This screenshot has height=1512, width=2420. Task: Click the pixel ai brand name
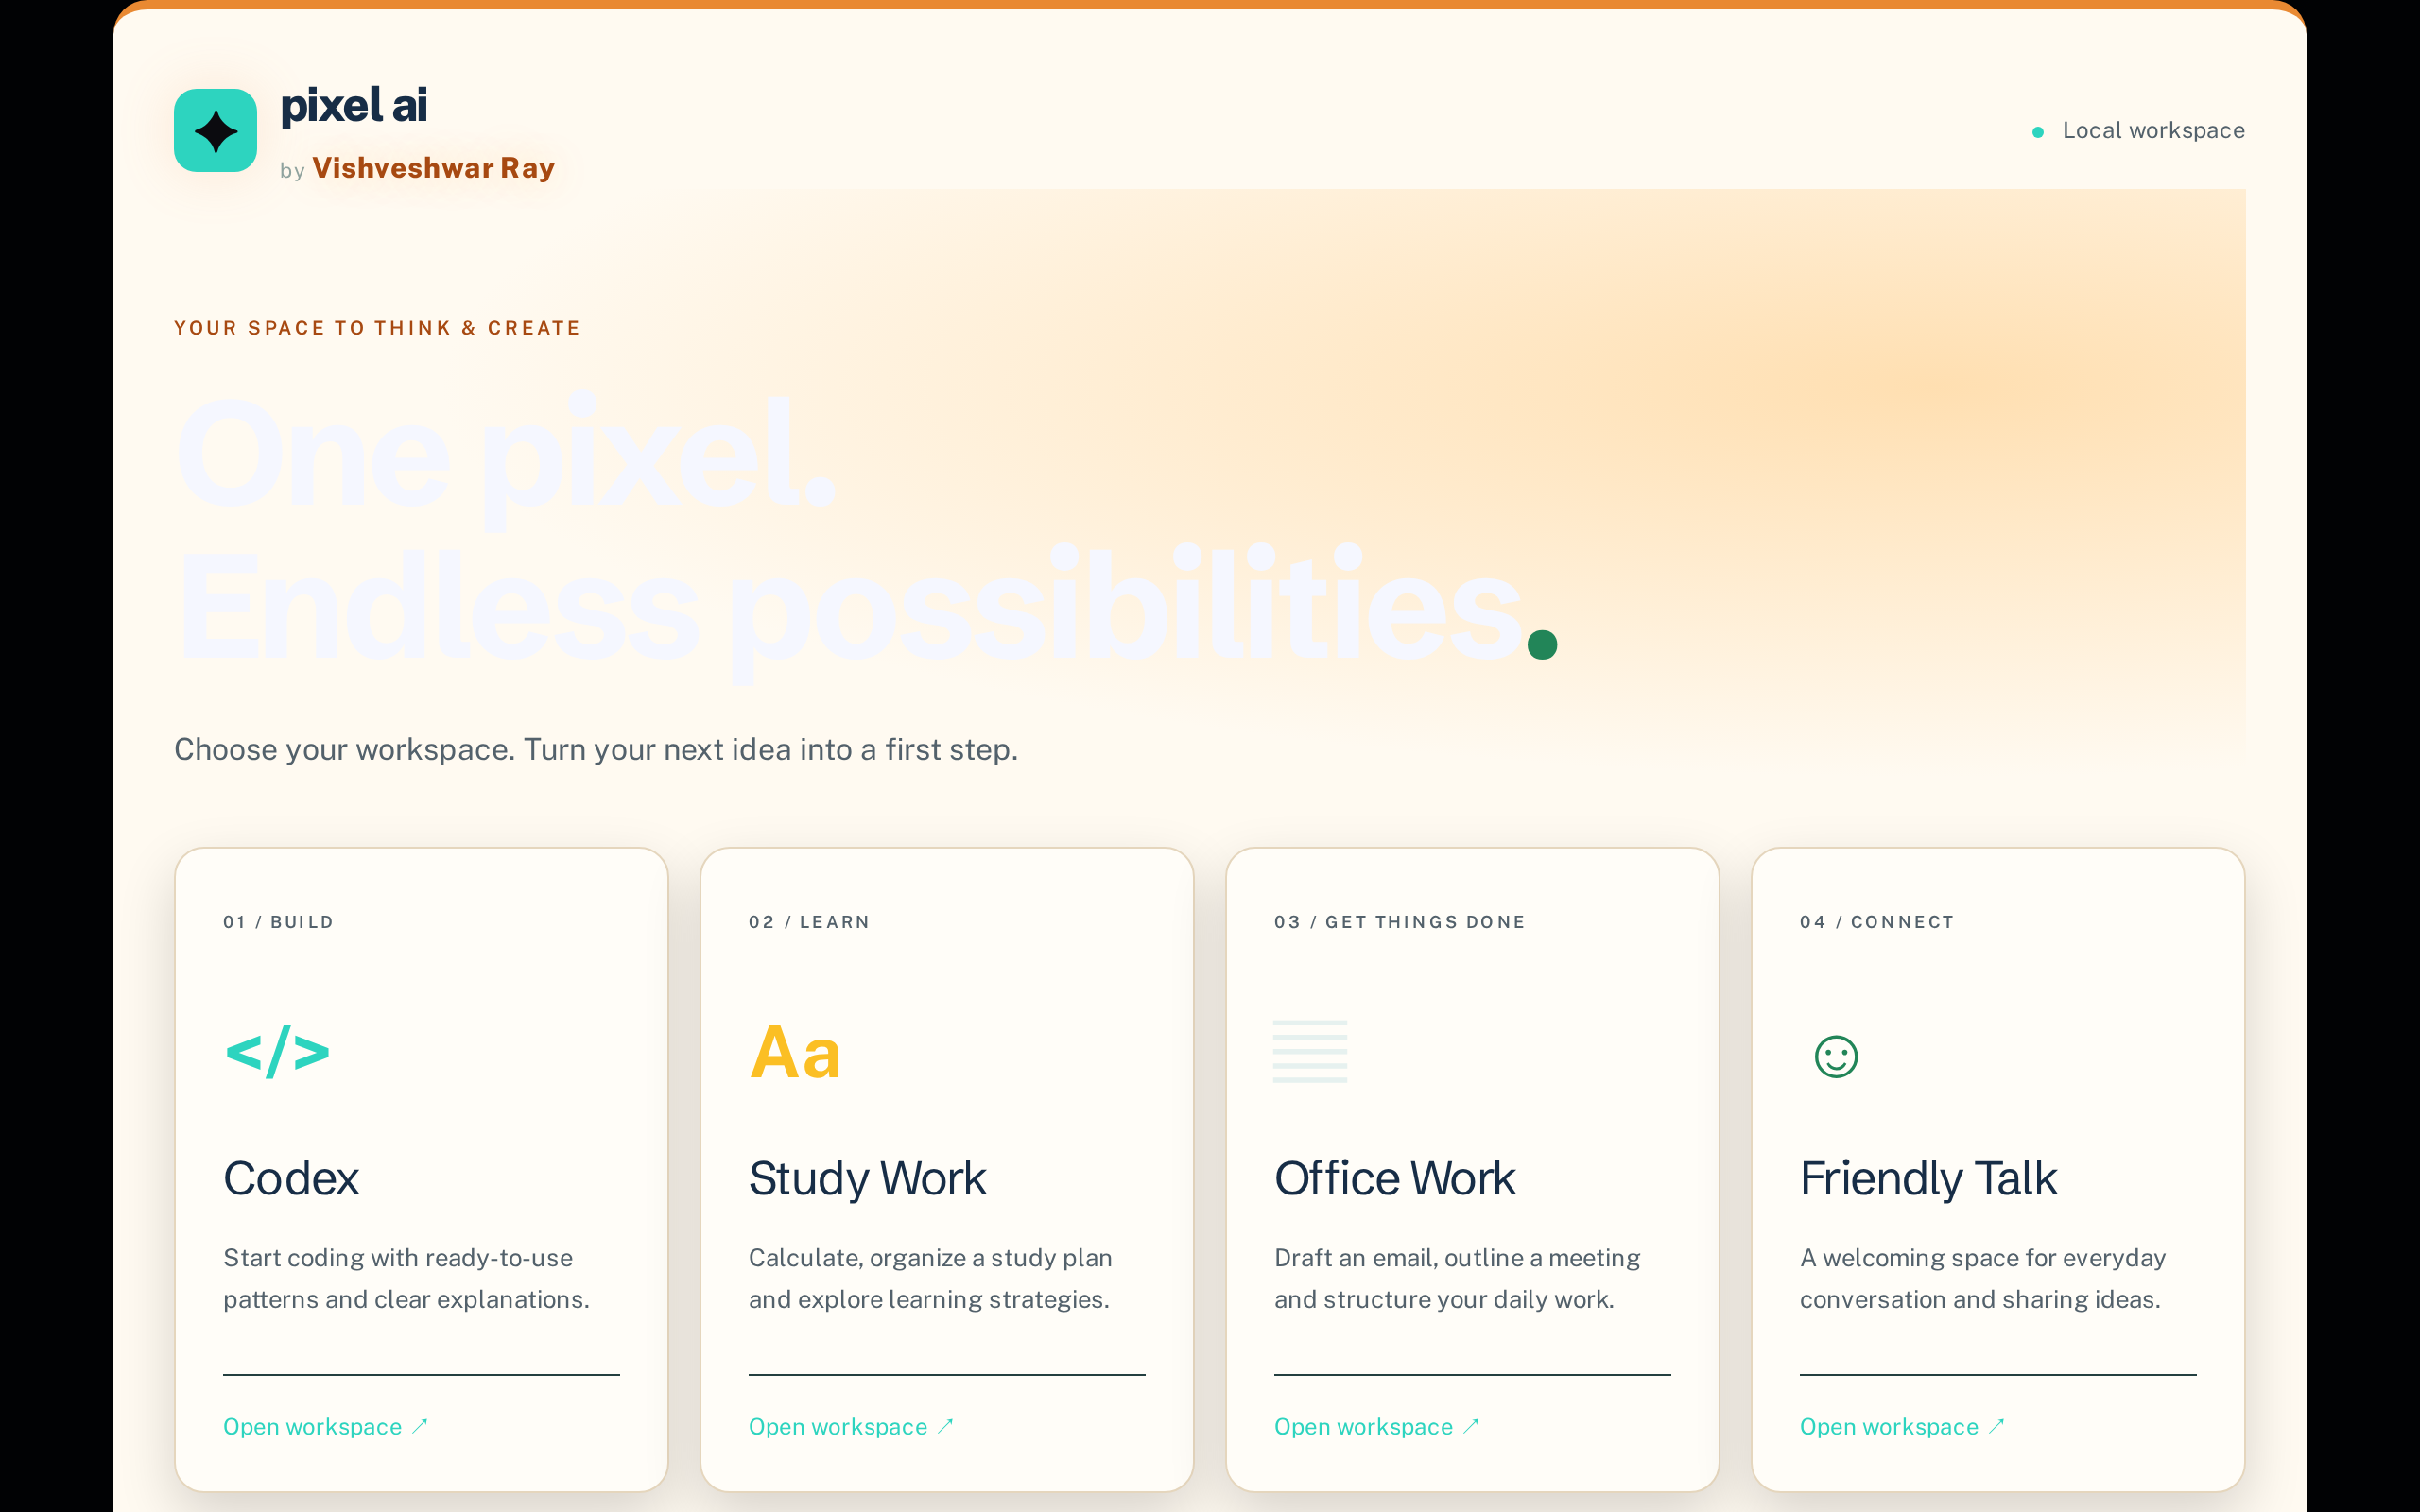(x=354, y=105)
